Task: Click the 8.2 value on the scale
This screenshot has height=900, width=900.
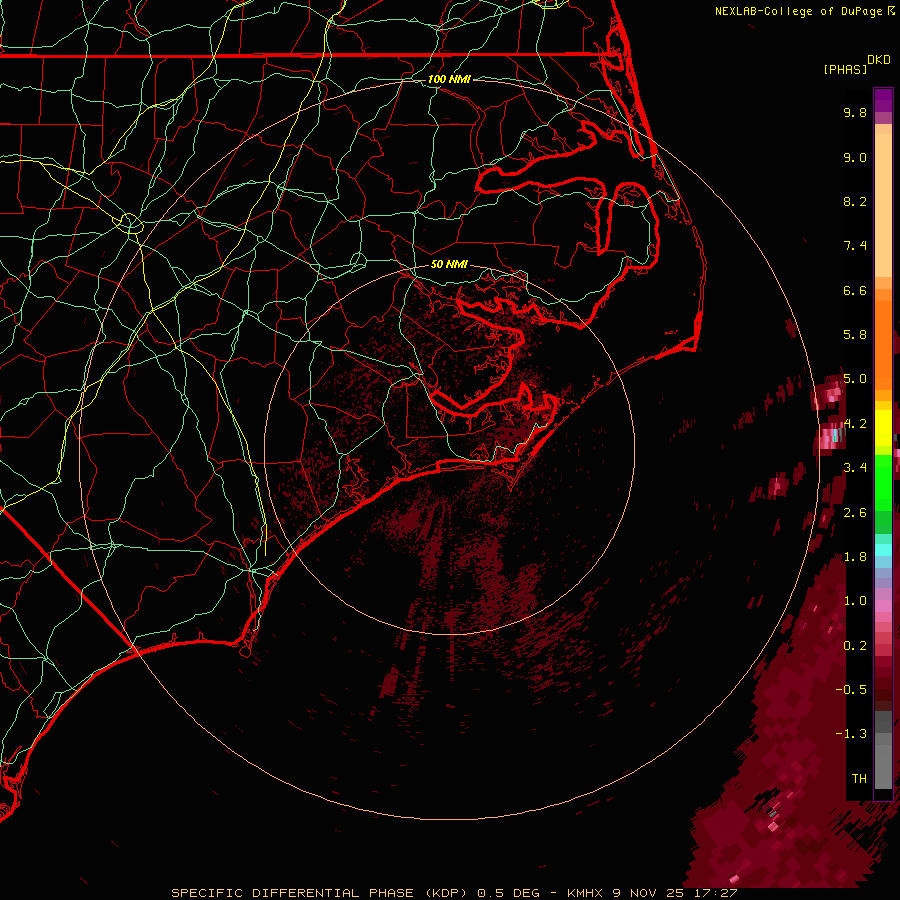Action: click(x=855, y=201)
